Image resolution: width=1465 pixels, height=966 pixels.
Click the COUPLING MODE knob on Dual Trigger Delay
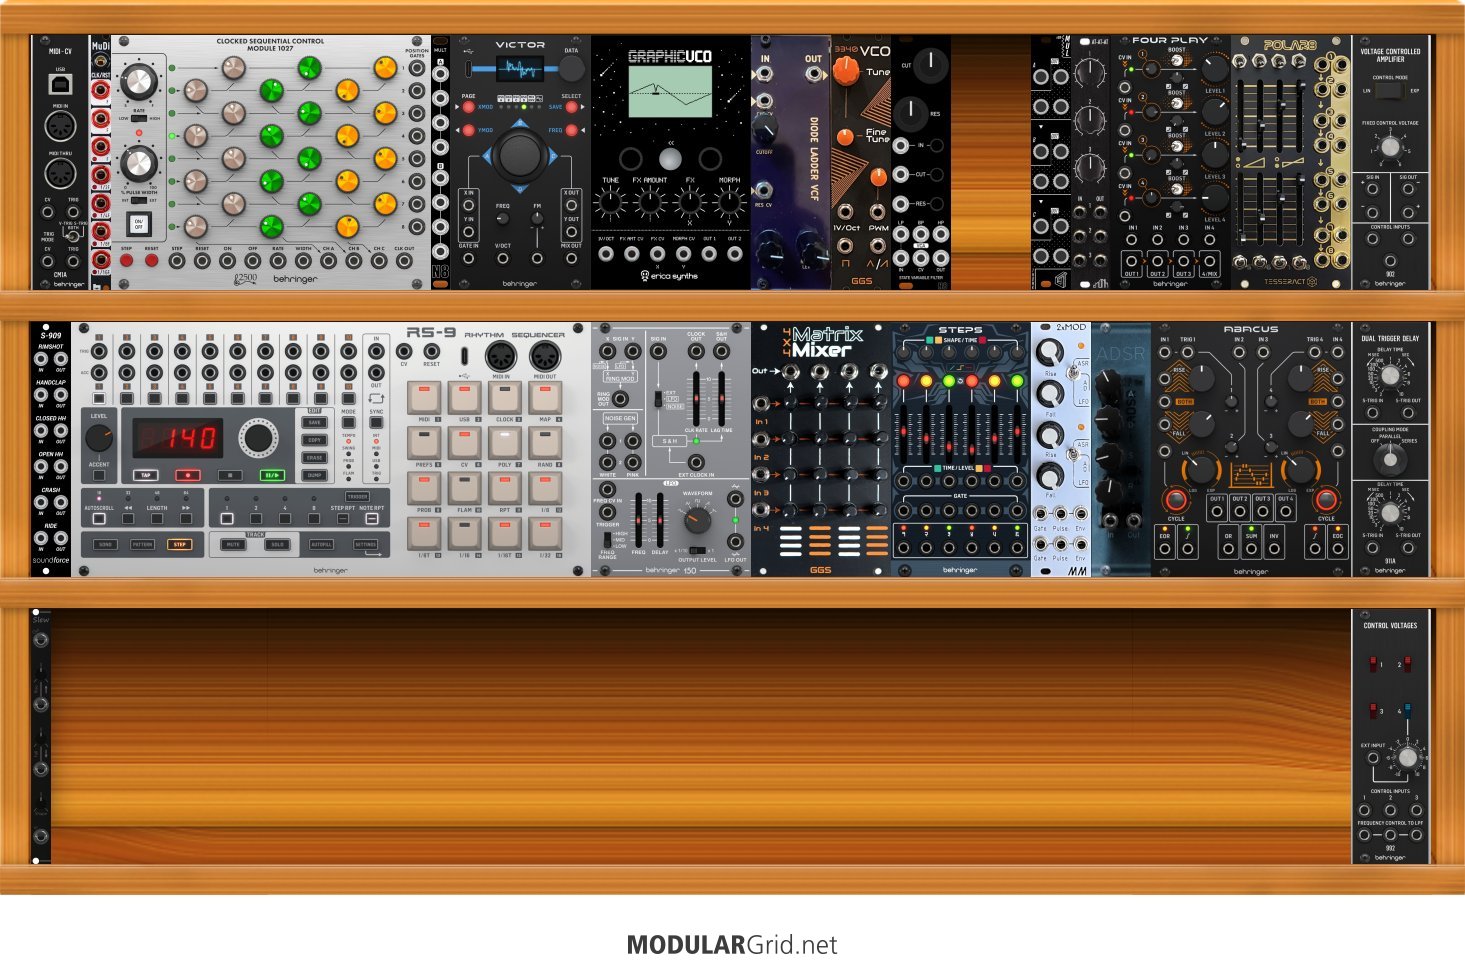click(1389, 459)
